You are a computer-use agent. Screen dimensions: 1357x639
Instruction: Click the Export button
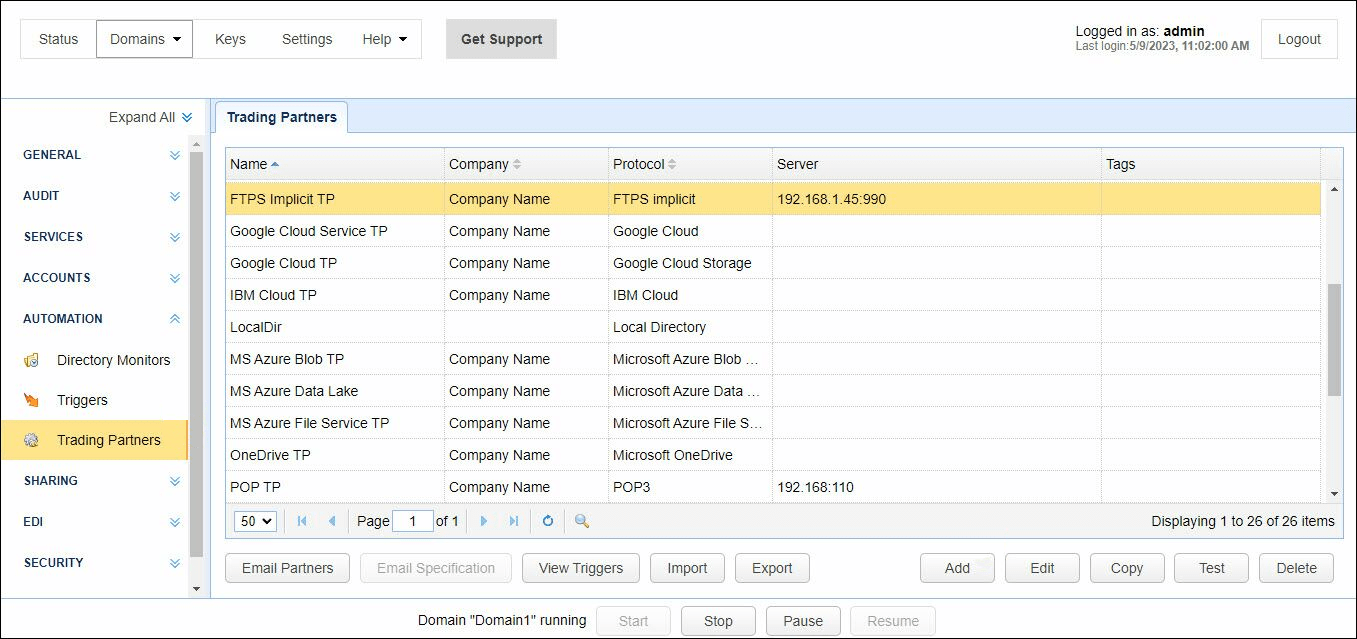click(x=772, y=568)
